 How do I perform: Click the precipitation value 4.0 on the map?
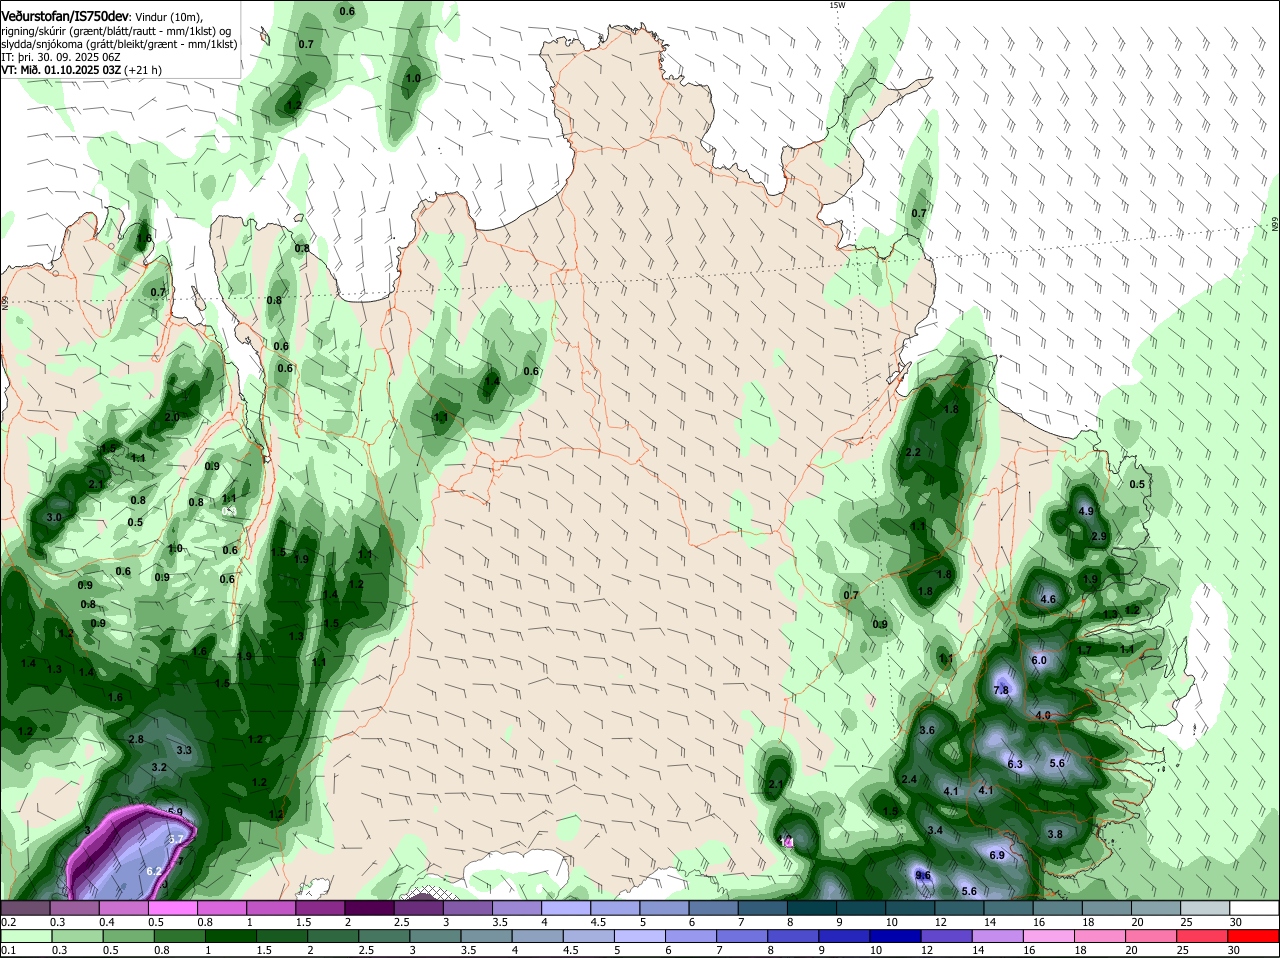[1043, 716]
